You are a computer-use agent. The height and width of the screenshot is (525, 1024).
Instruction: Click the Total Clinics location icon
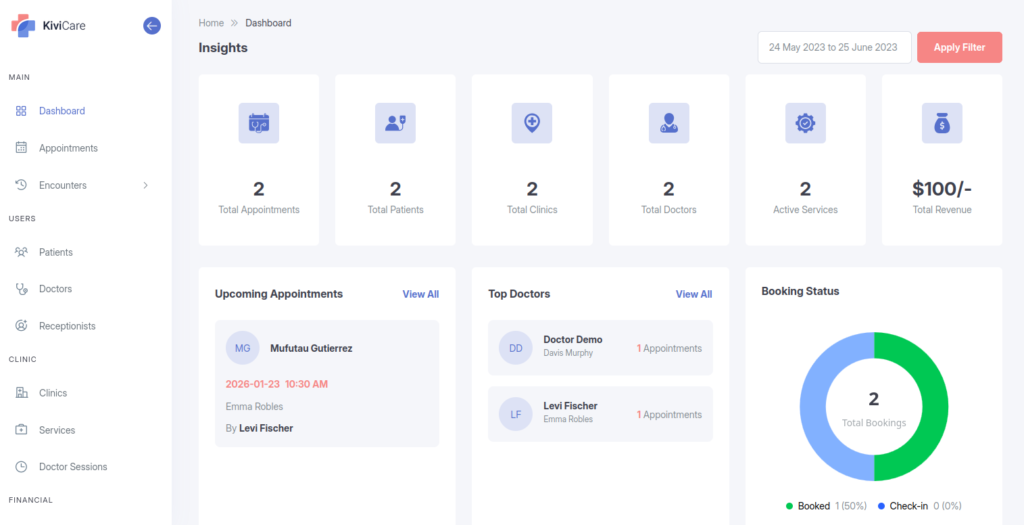click(x=532, y=123)
